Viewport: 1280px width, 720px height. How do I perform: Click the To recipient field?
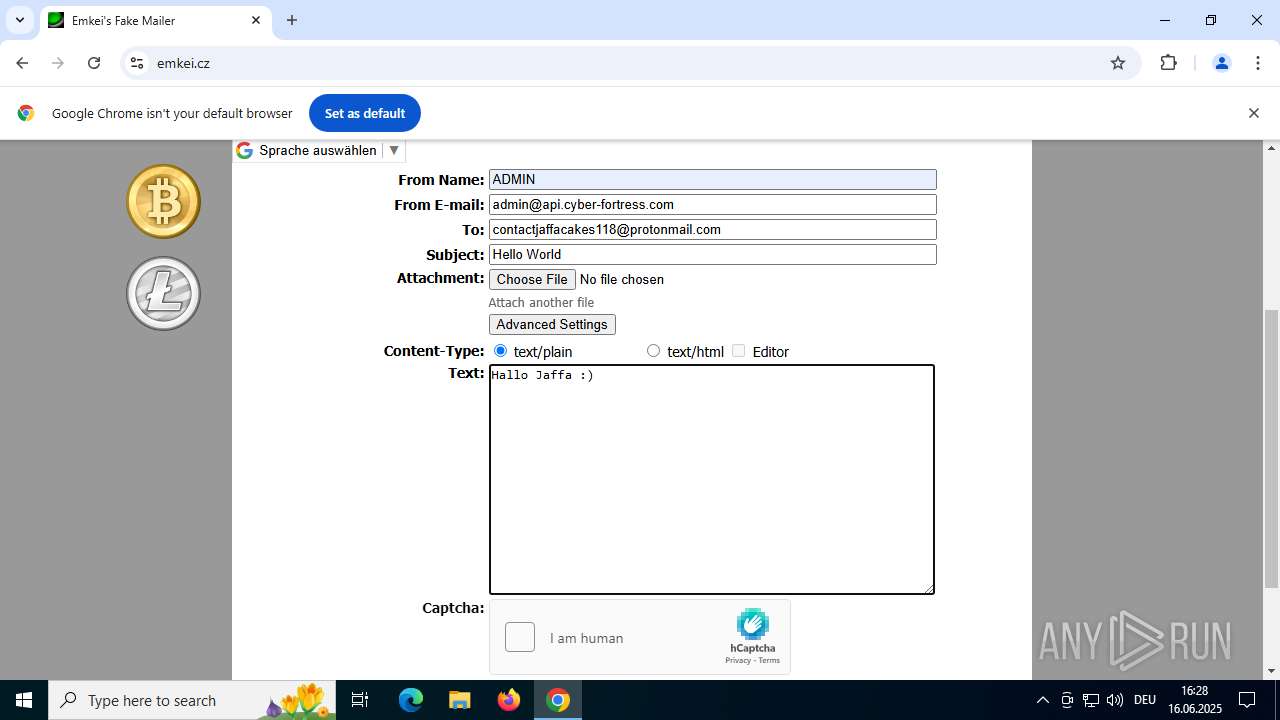pos(712,230)
